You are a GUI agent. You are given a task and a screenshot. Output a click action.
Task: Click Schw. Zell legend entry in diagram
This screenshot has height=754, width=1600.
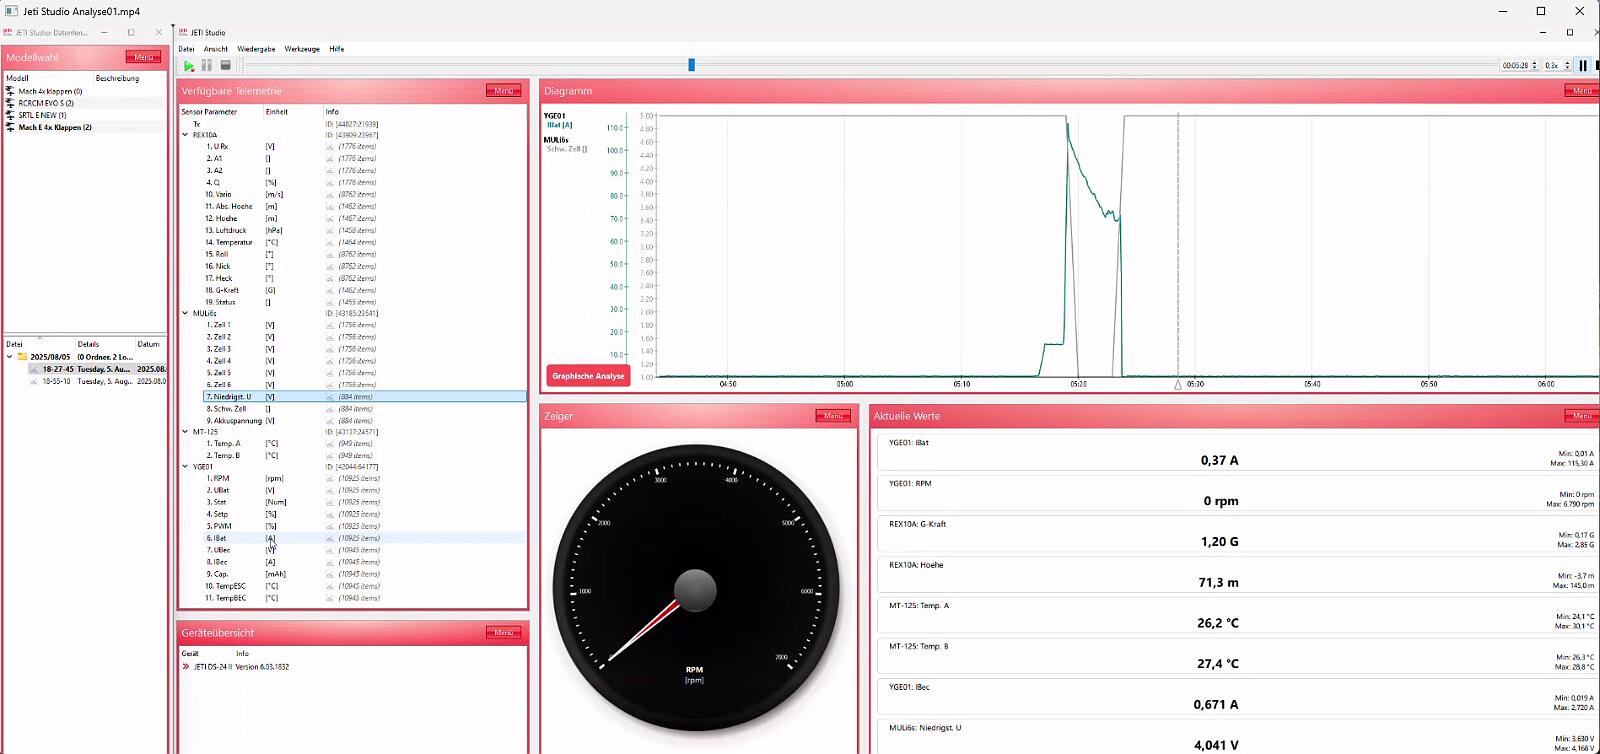pos(567,149)
